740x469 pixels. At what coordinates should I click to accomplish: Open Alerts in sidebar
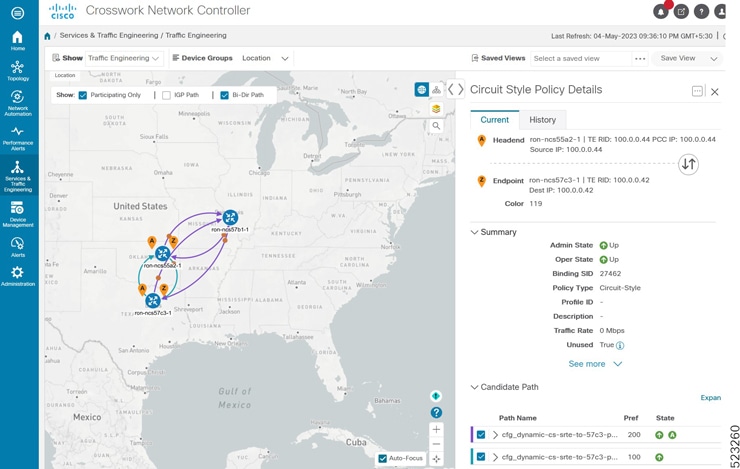[x=17, y=247]
